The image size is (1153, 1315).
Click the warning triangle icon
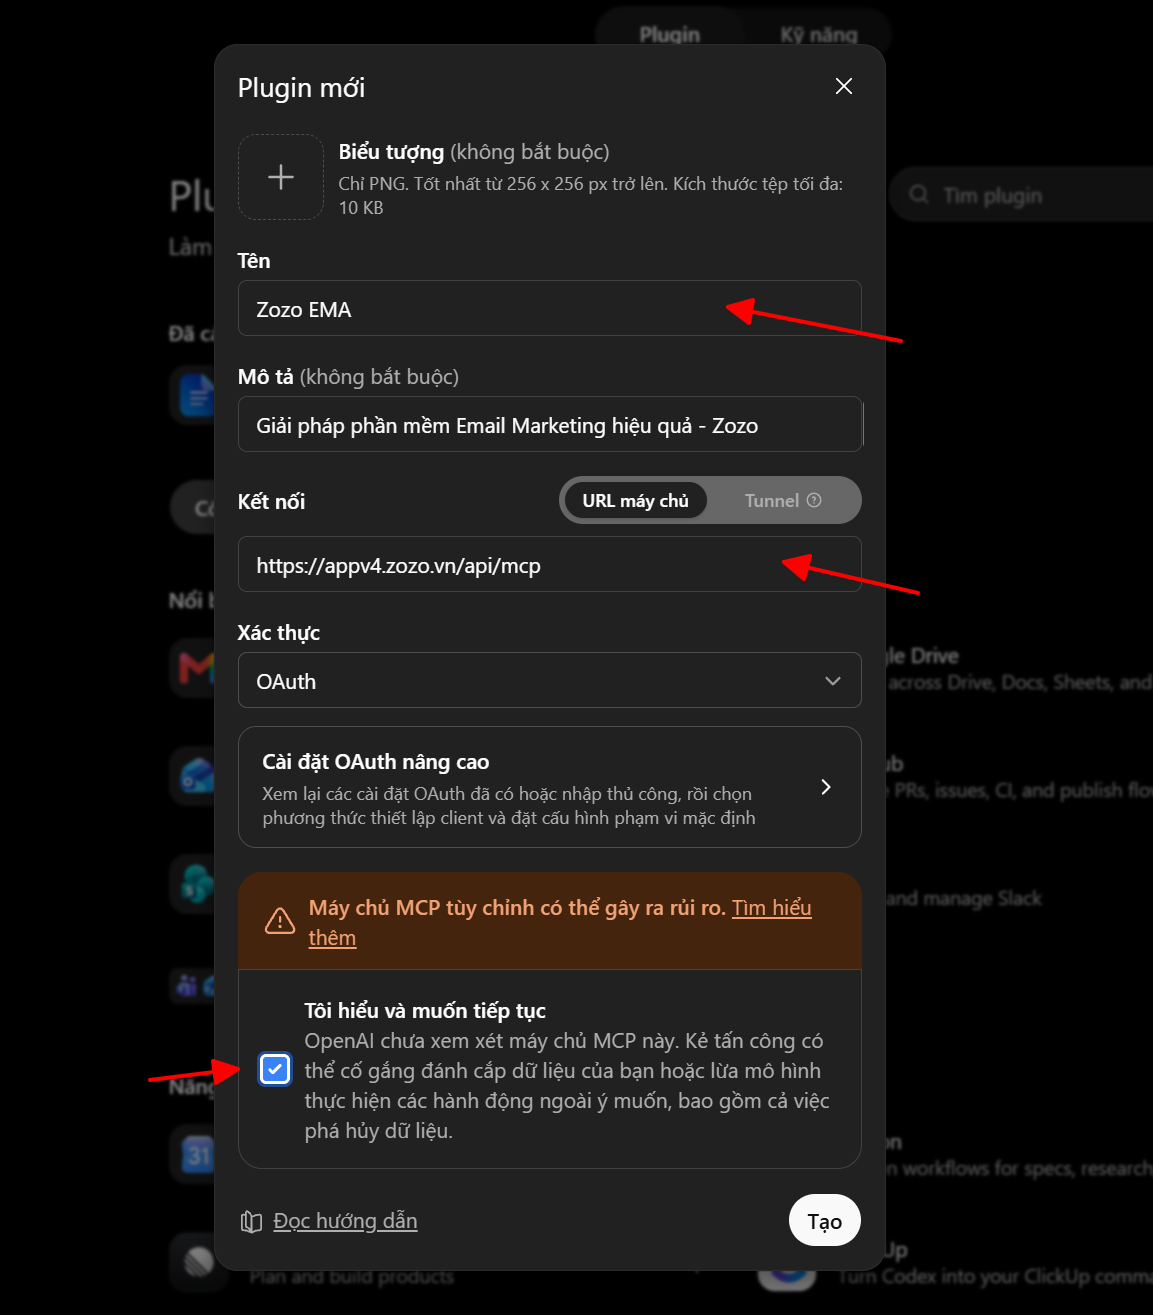(279, 921)
